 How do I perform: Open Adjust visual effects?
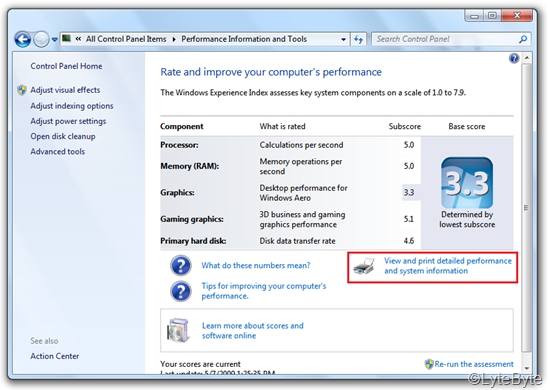tap(65, 90)
